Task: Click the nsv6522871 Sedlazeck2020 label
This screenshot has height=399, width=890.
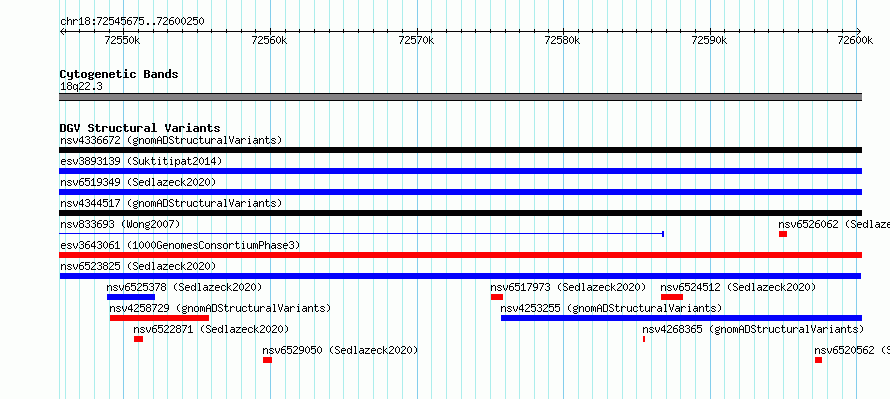Action: click(x=211, y=329)
